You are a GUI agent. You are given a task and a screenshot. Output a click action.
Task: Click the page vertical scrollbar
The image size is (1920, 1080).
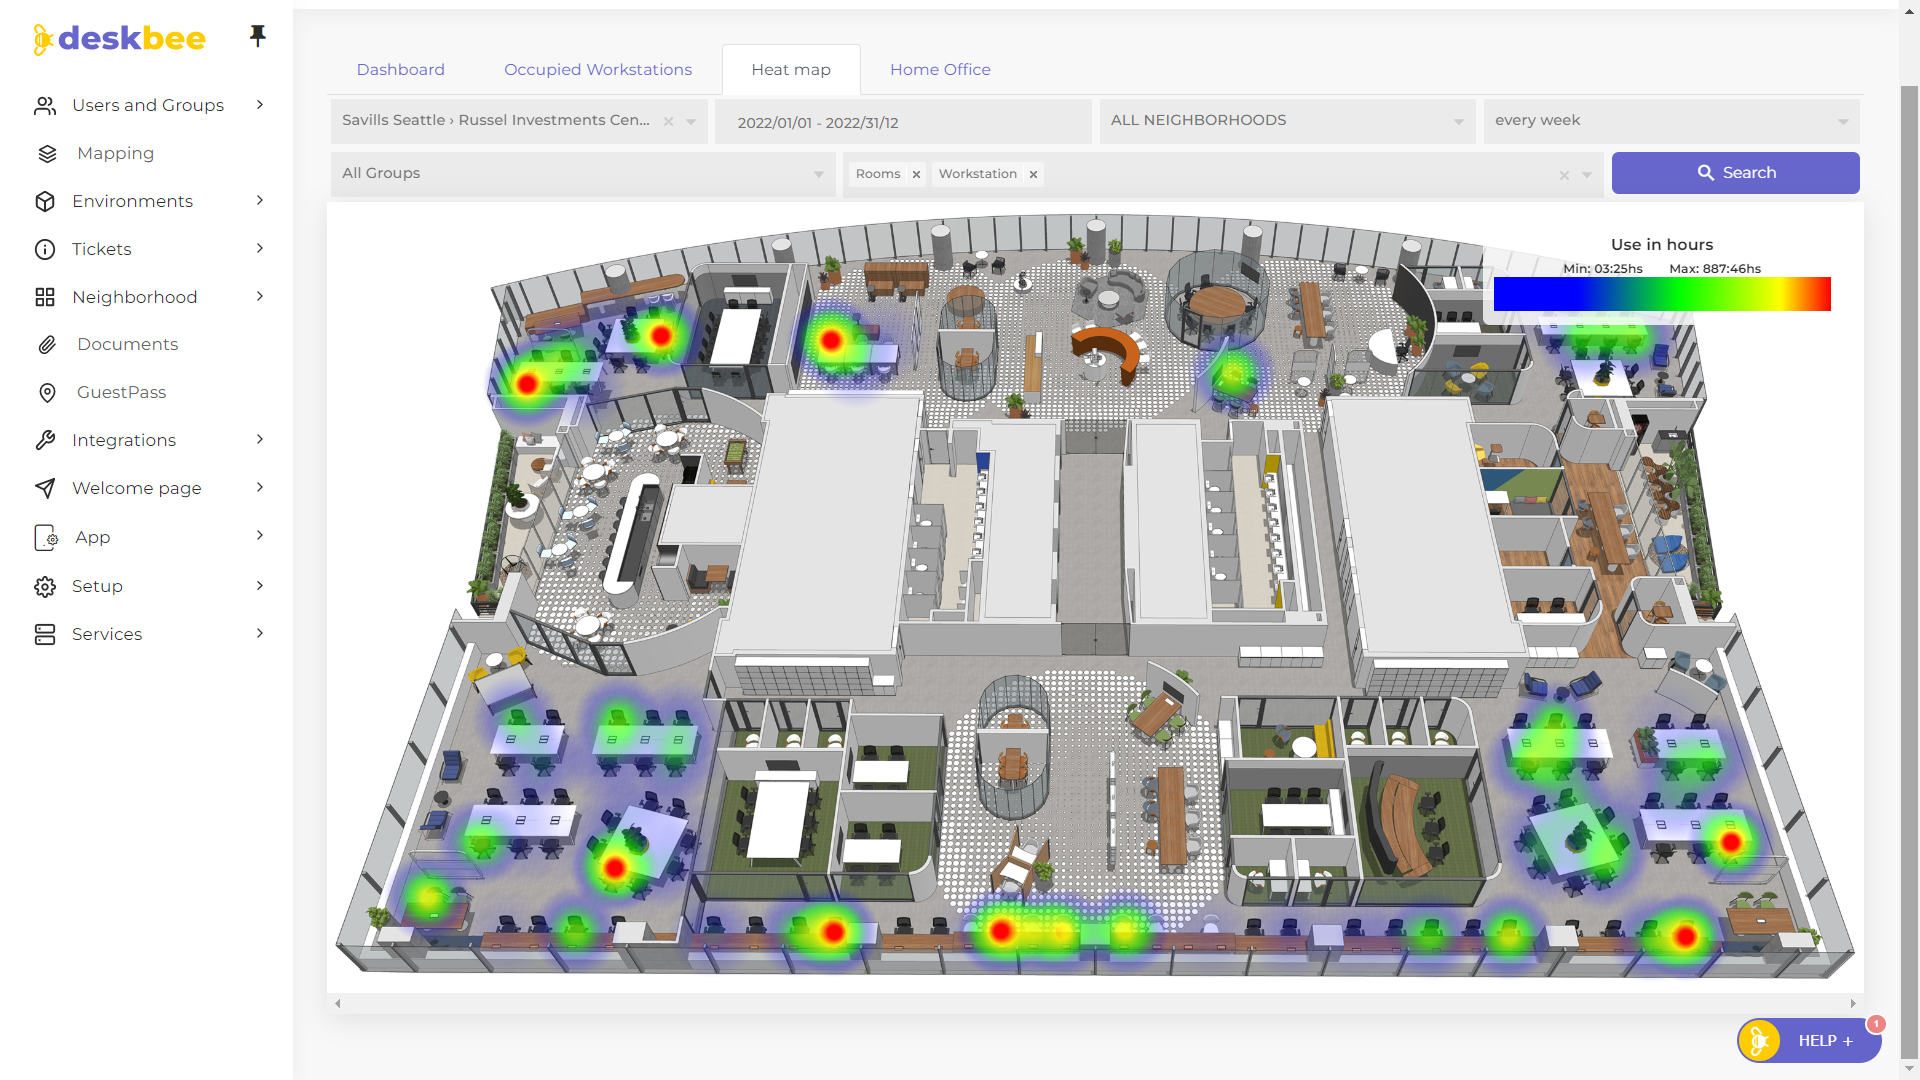1909,570
